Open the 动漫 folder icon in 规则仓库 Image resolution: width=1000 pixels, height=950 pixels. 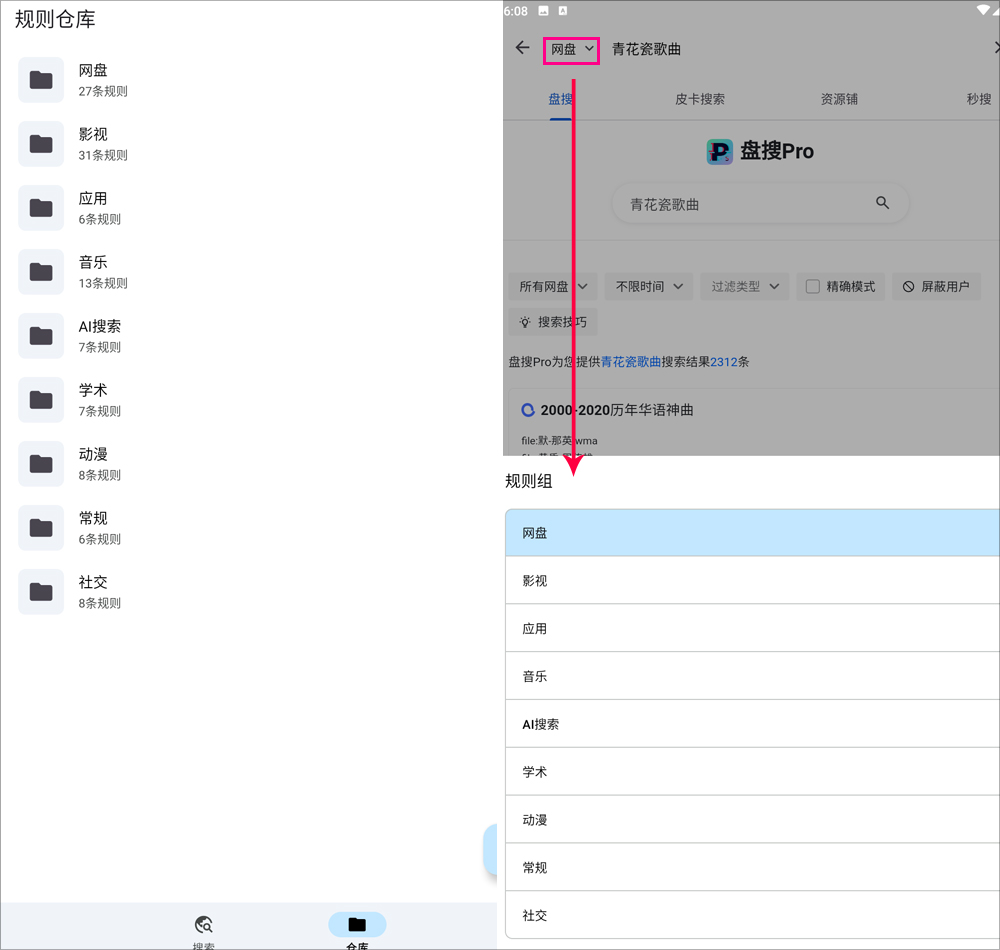pyautogui.click(x=41, y=464)
